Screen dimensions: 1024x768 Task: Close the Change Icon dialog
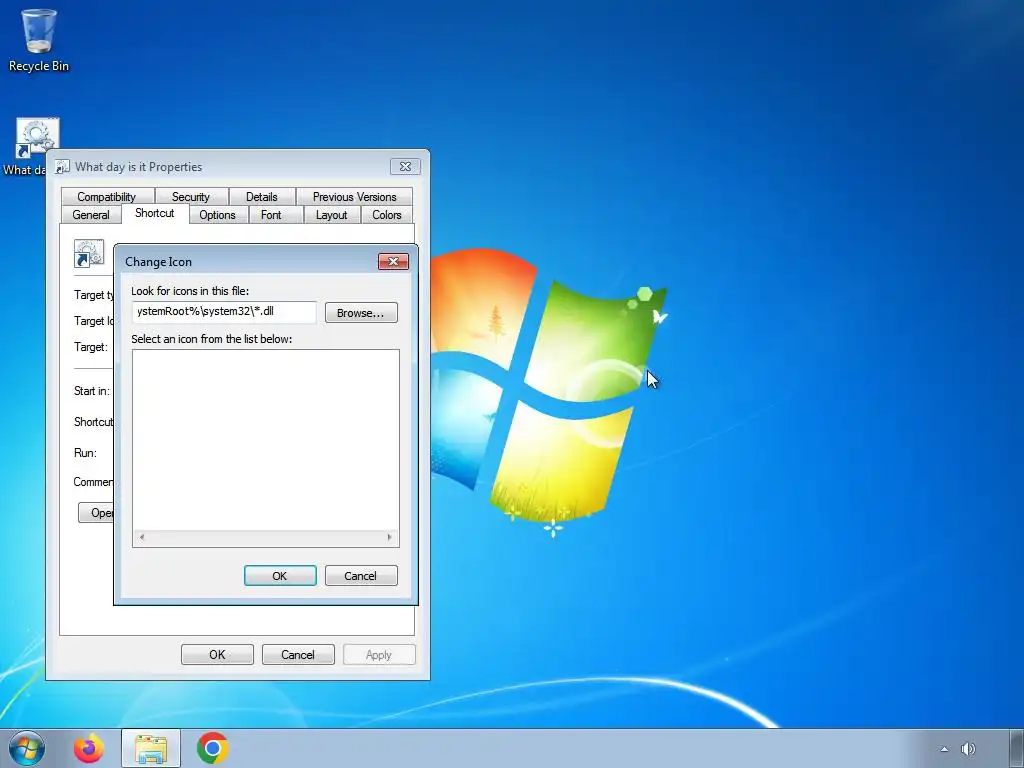tap(393, 262)
